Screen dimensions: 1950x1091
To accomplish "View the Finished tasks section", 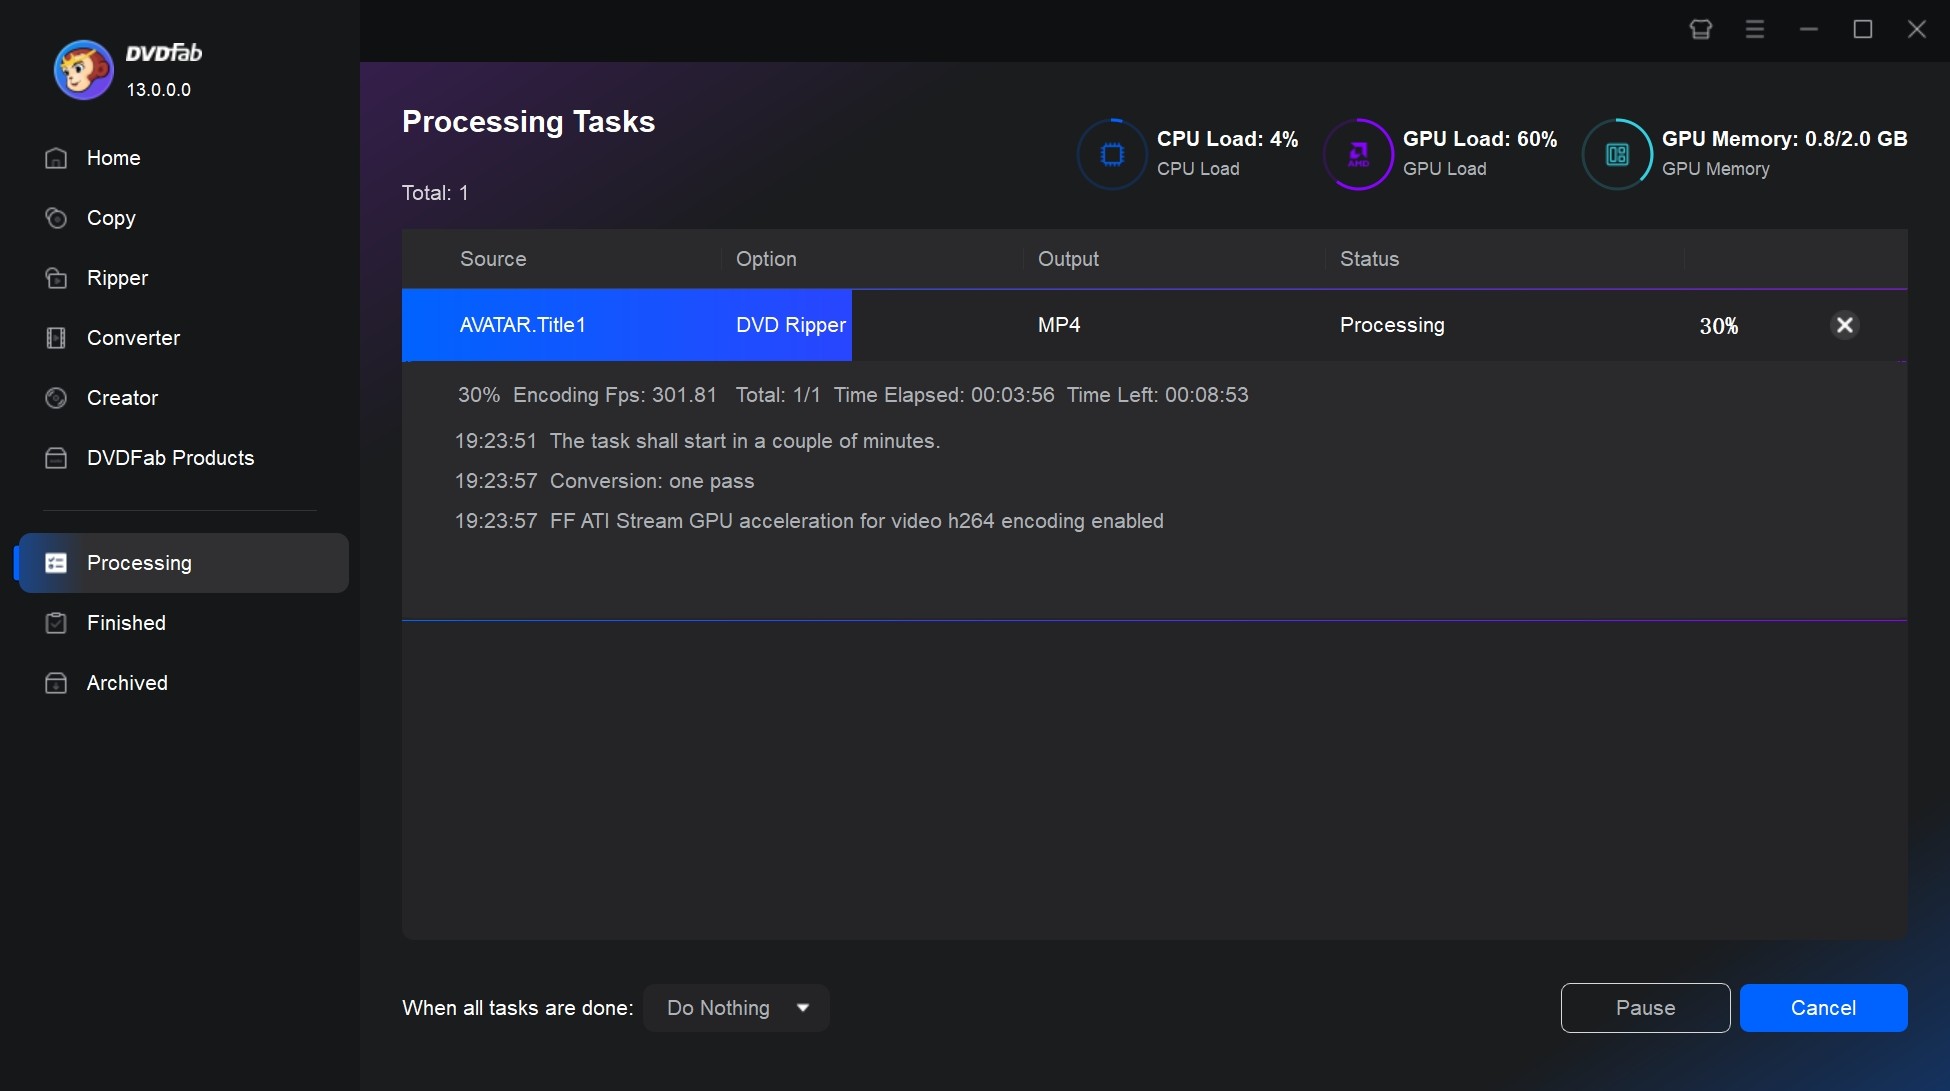I will [126, 622].
